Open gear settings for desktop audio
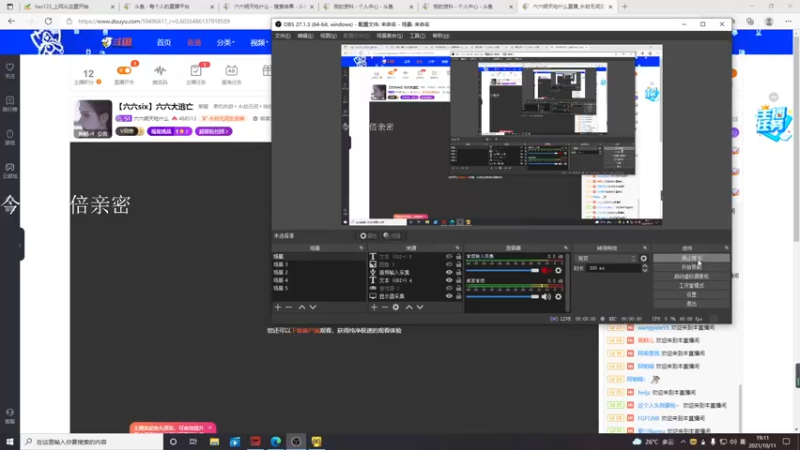The height and width of the screenshot is (450, 800). pyautogui.click(x=558, y=296)
